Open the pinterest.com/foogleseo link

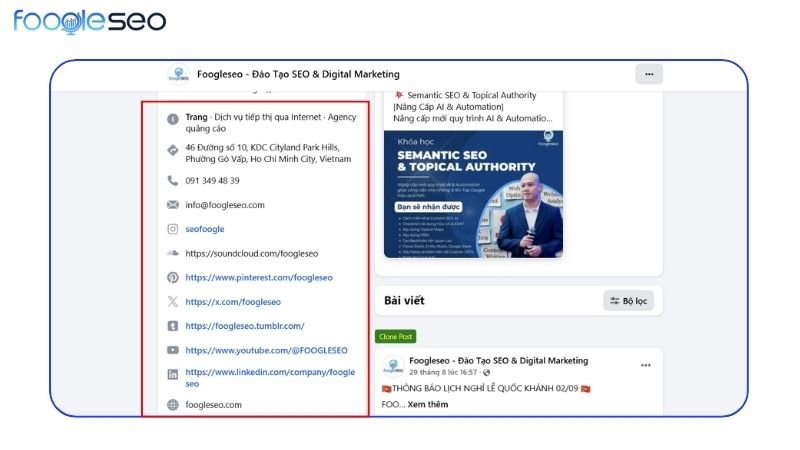pos(259,278)
